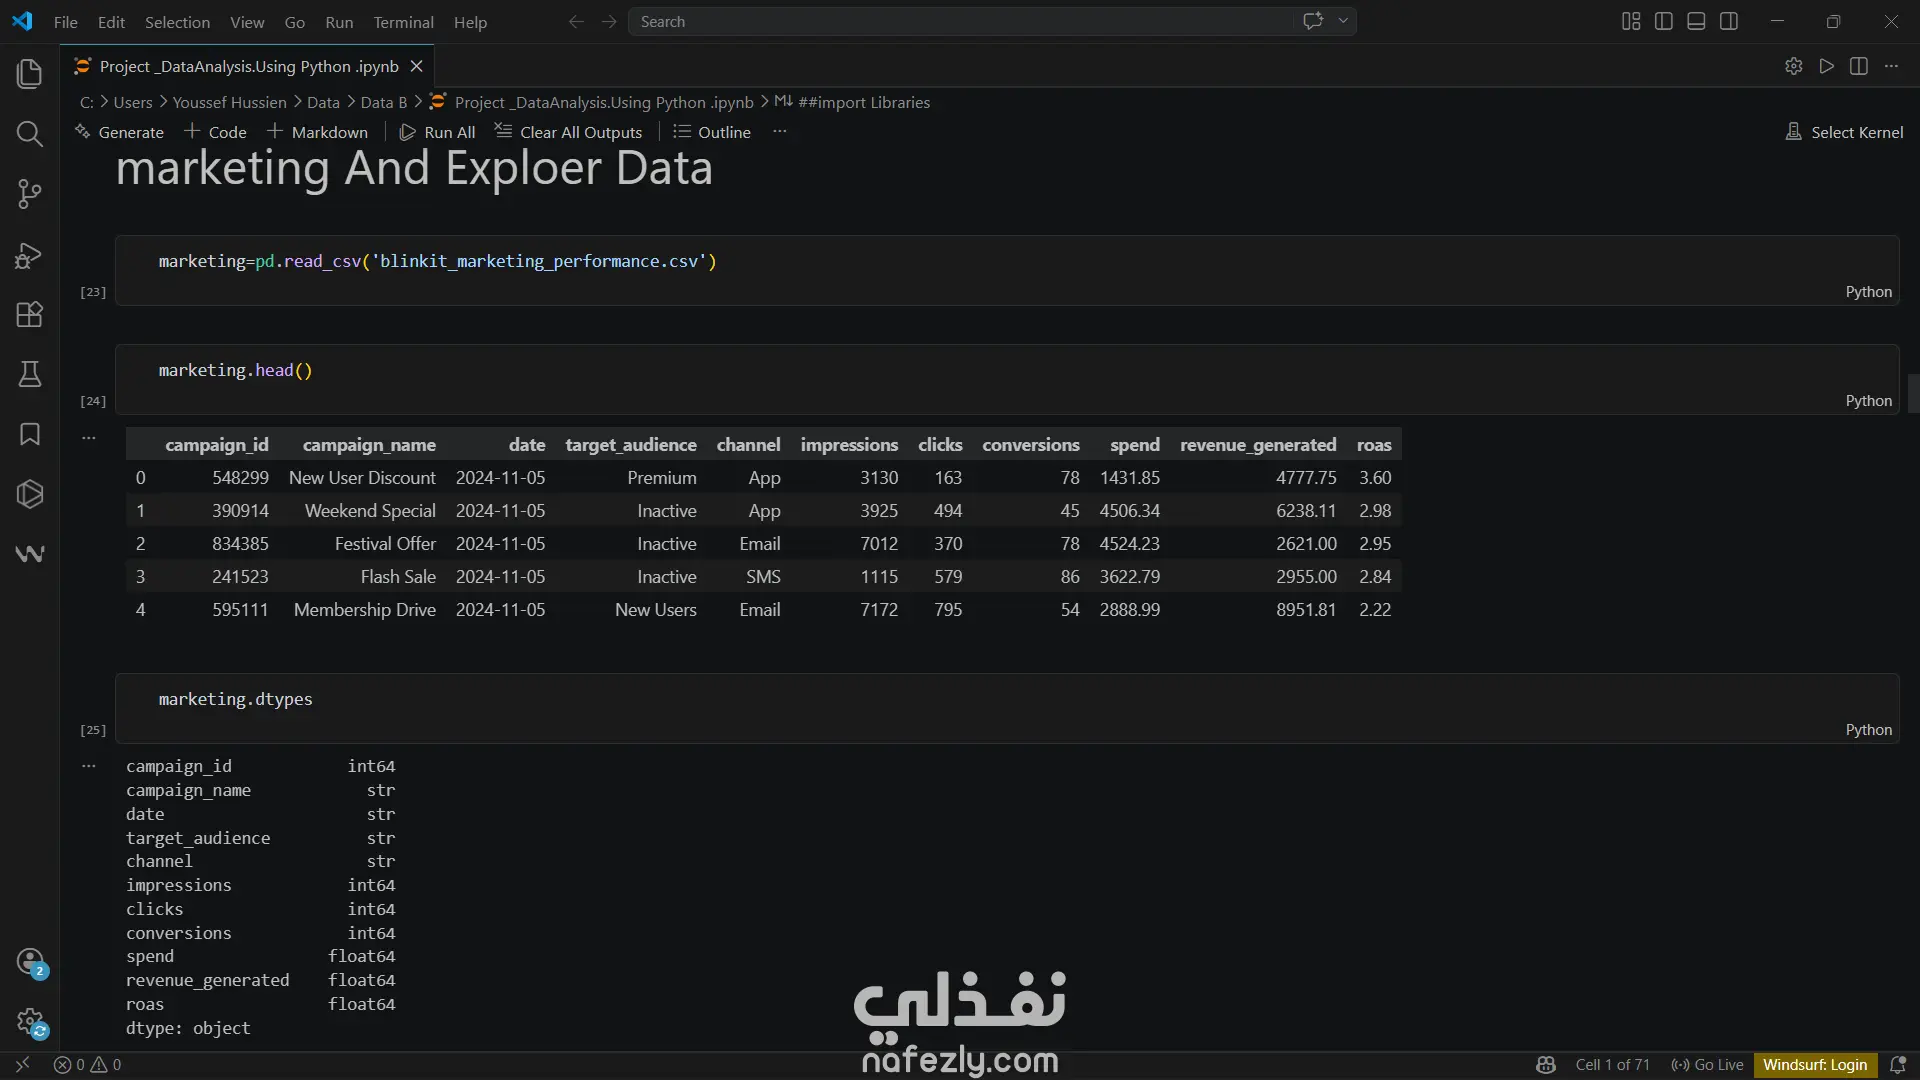Open notebook settings gear in editor toolbar

(x=1793, y=66)
